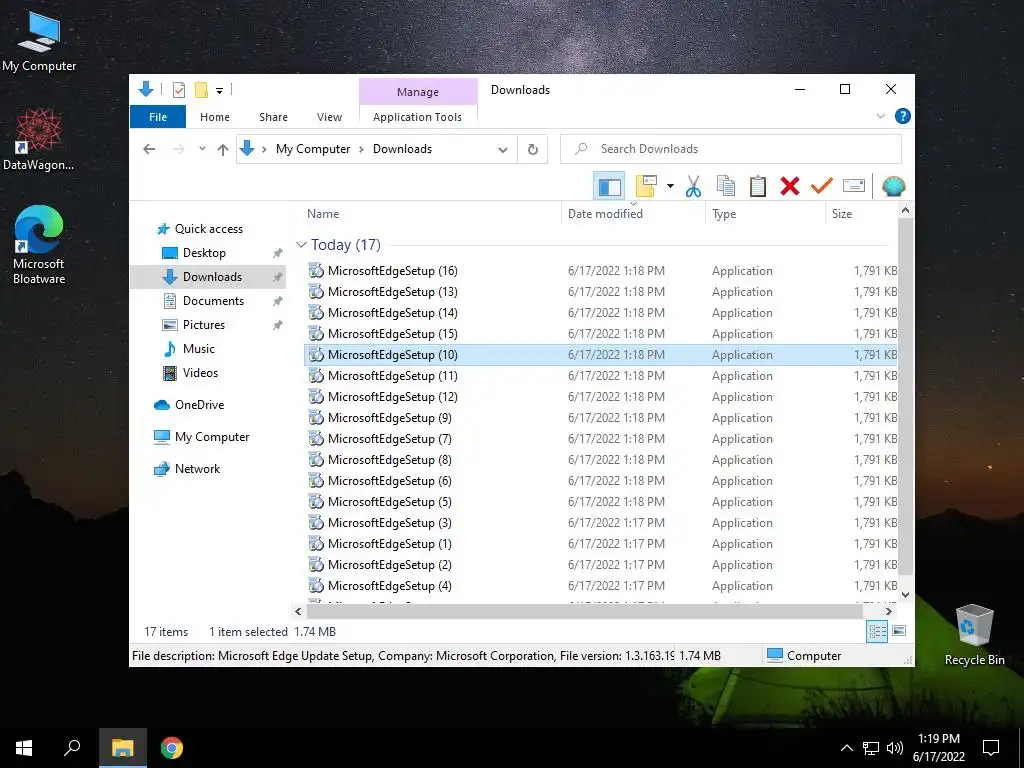
Task: Click the horizontal scrollbar left arrow
Action: coord(298,611)
